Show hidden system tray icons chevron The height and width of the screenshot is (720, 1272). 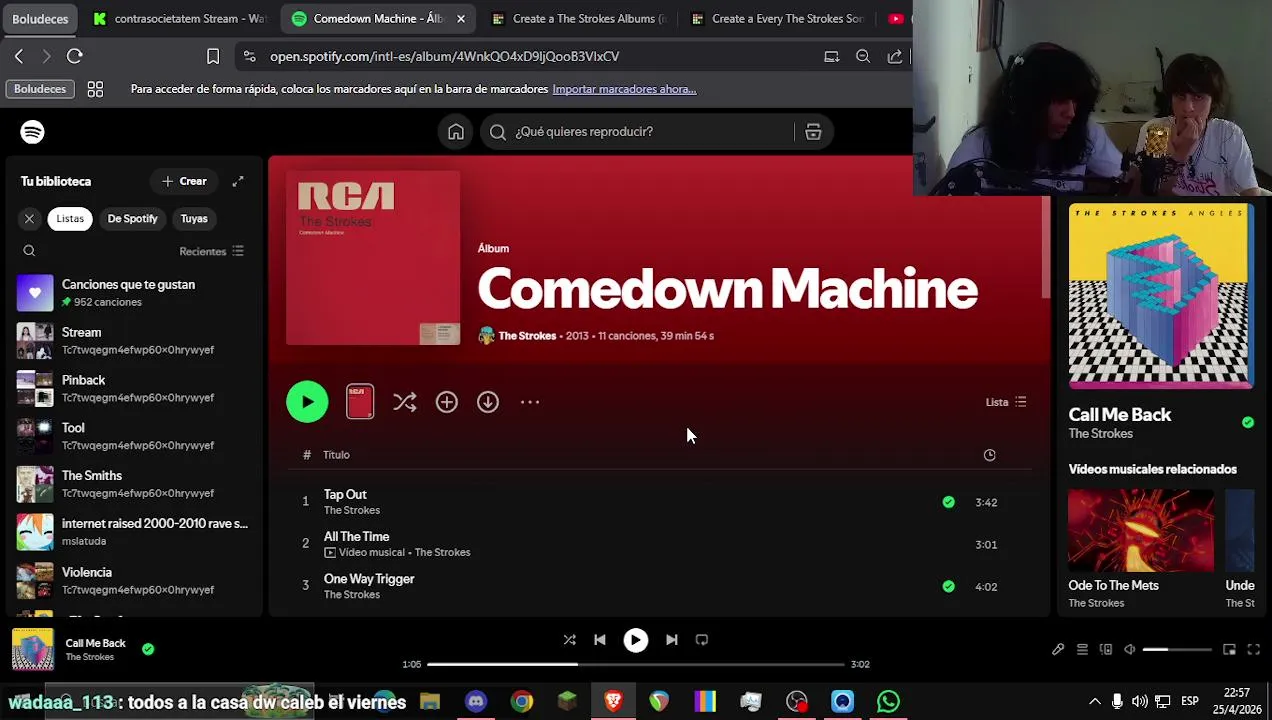pos(1094,701)
